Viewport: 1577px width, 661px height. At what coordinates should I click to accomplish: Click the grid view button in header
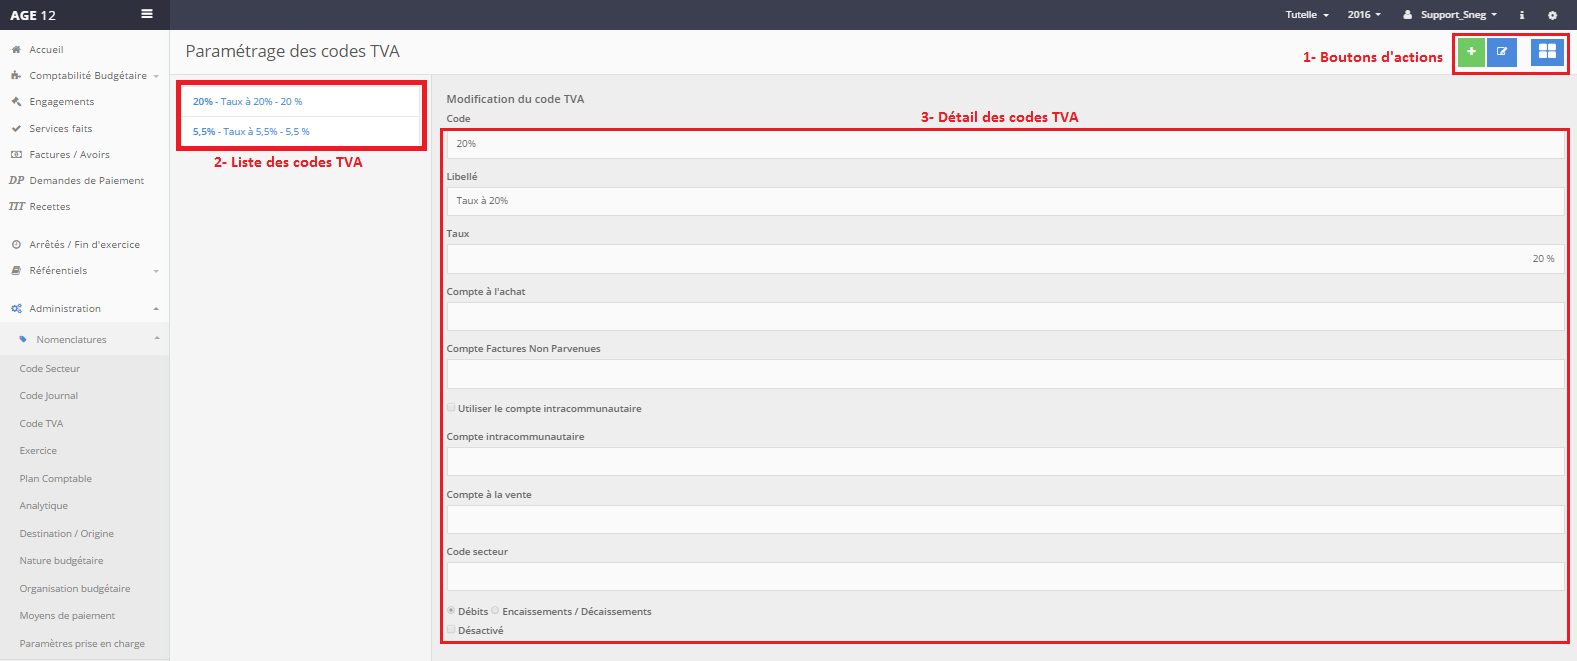point(1547,52)
